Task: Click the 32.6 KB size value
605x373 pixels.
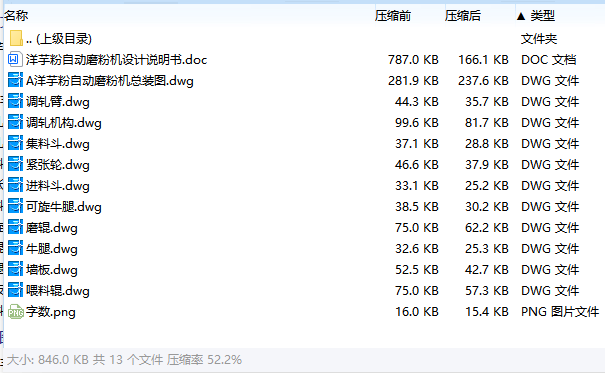Action: [x=417, y=249]
